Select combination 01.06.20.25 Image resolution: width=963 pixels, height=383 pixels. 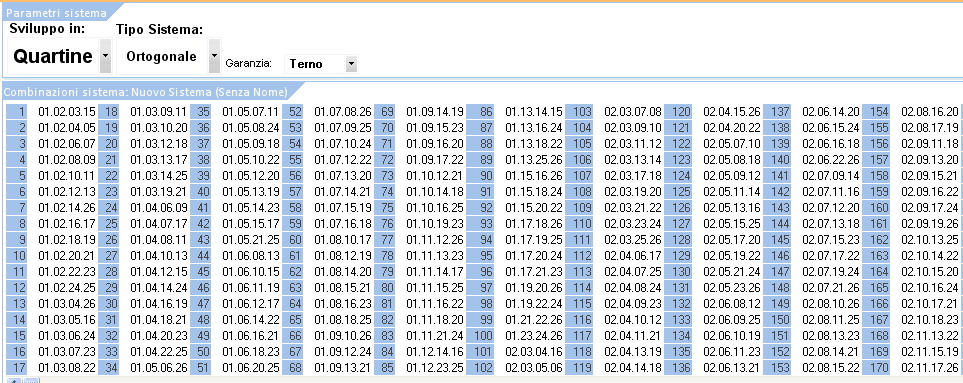point(251,367)
